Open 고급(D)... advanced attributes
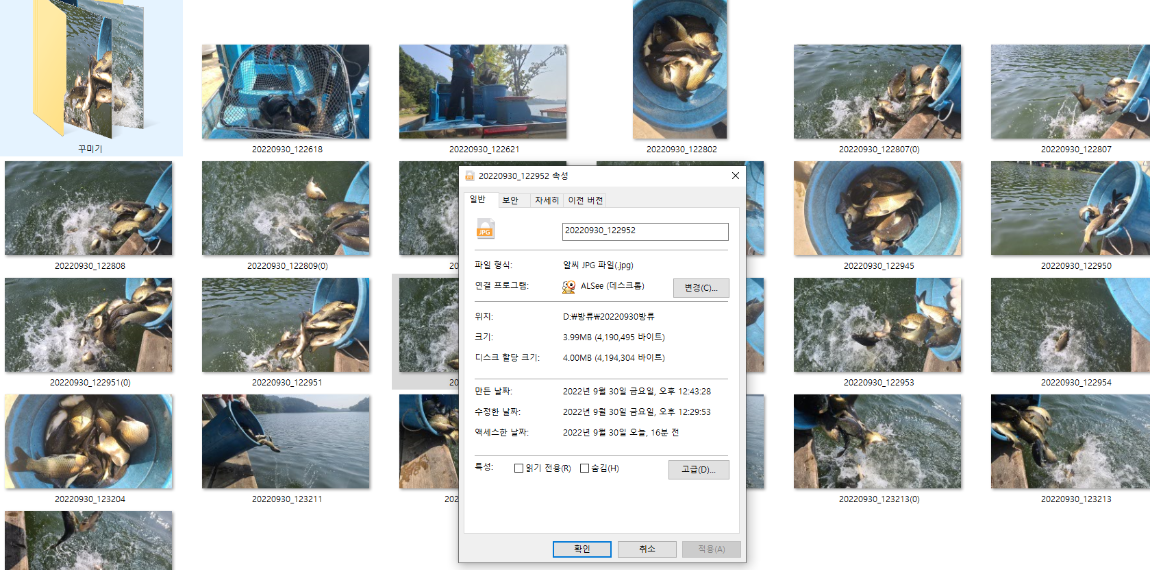1150x570 pixels. click(699, 469)
